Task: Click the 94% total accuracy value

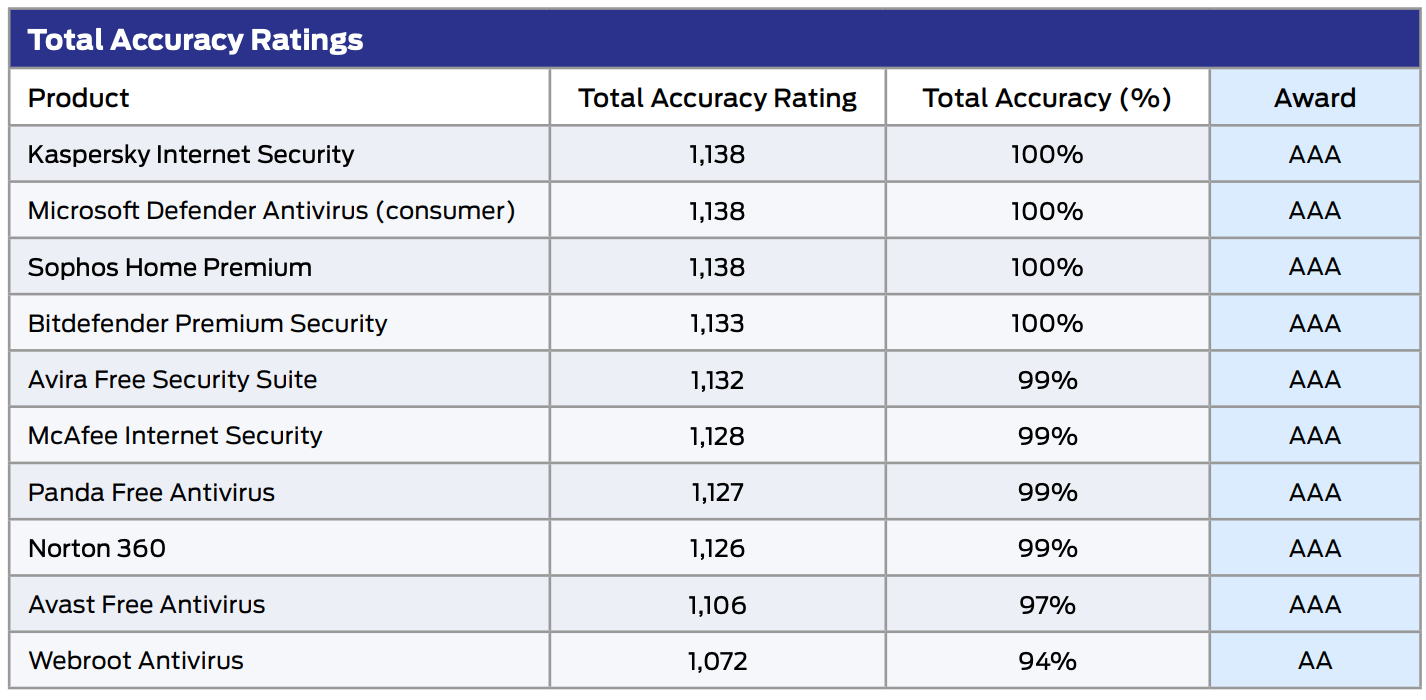Action: pos(1047,661)
